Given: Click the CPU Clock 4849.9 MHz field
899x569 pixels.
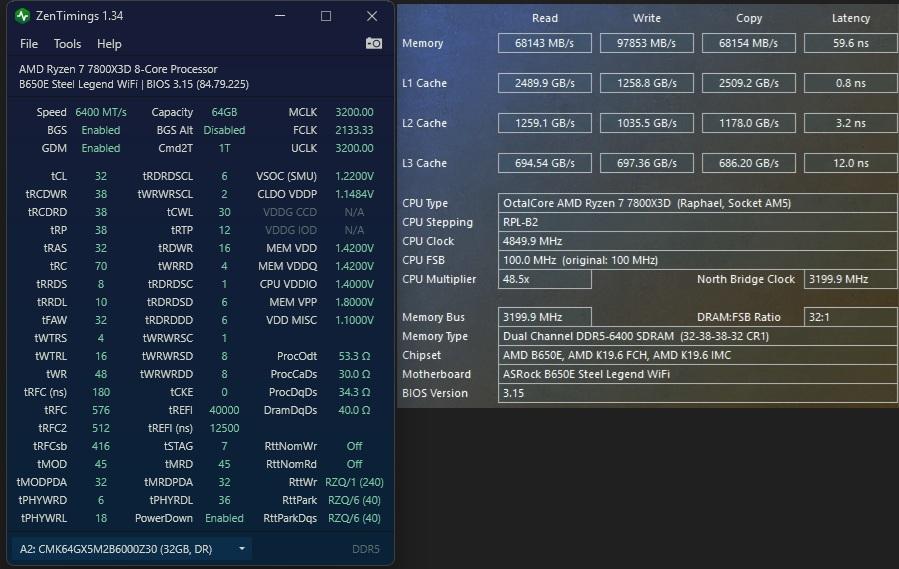Looking at the screenshot, I should coord(698,241).
